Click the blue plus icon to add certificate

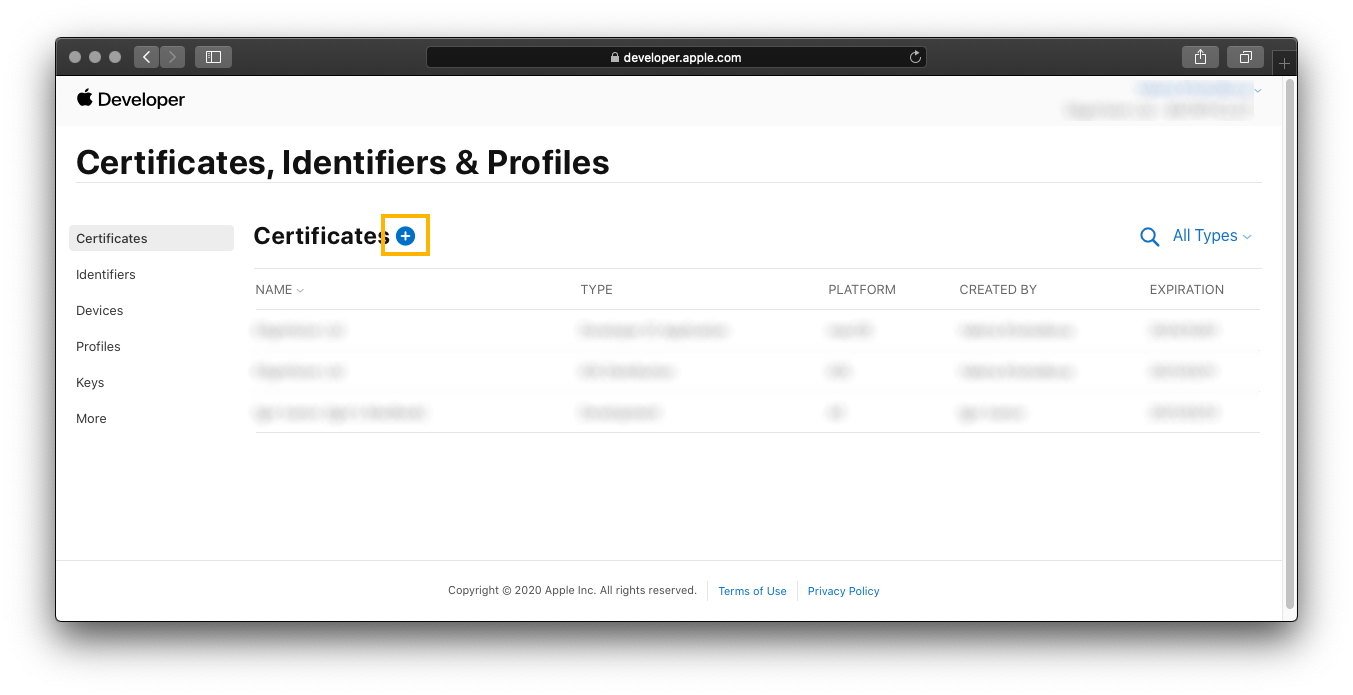click(405, 235)
